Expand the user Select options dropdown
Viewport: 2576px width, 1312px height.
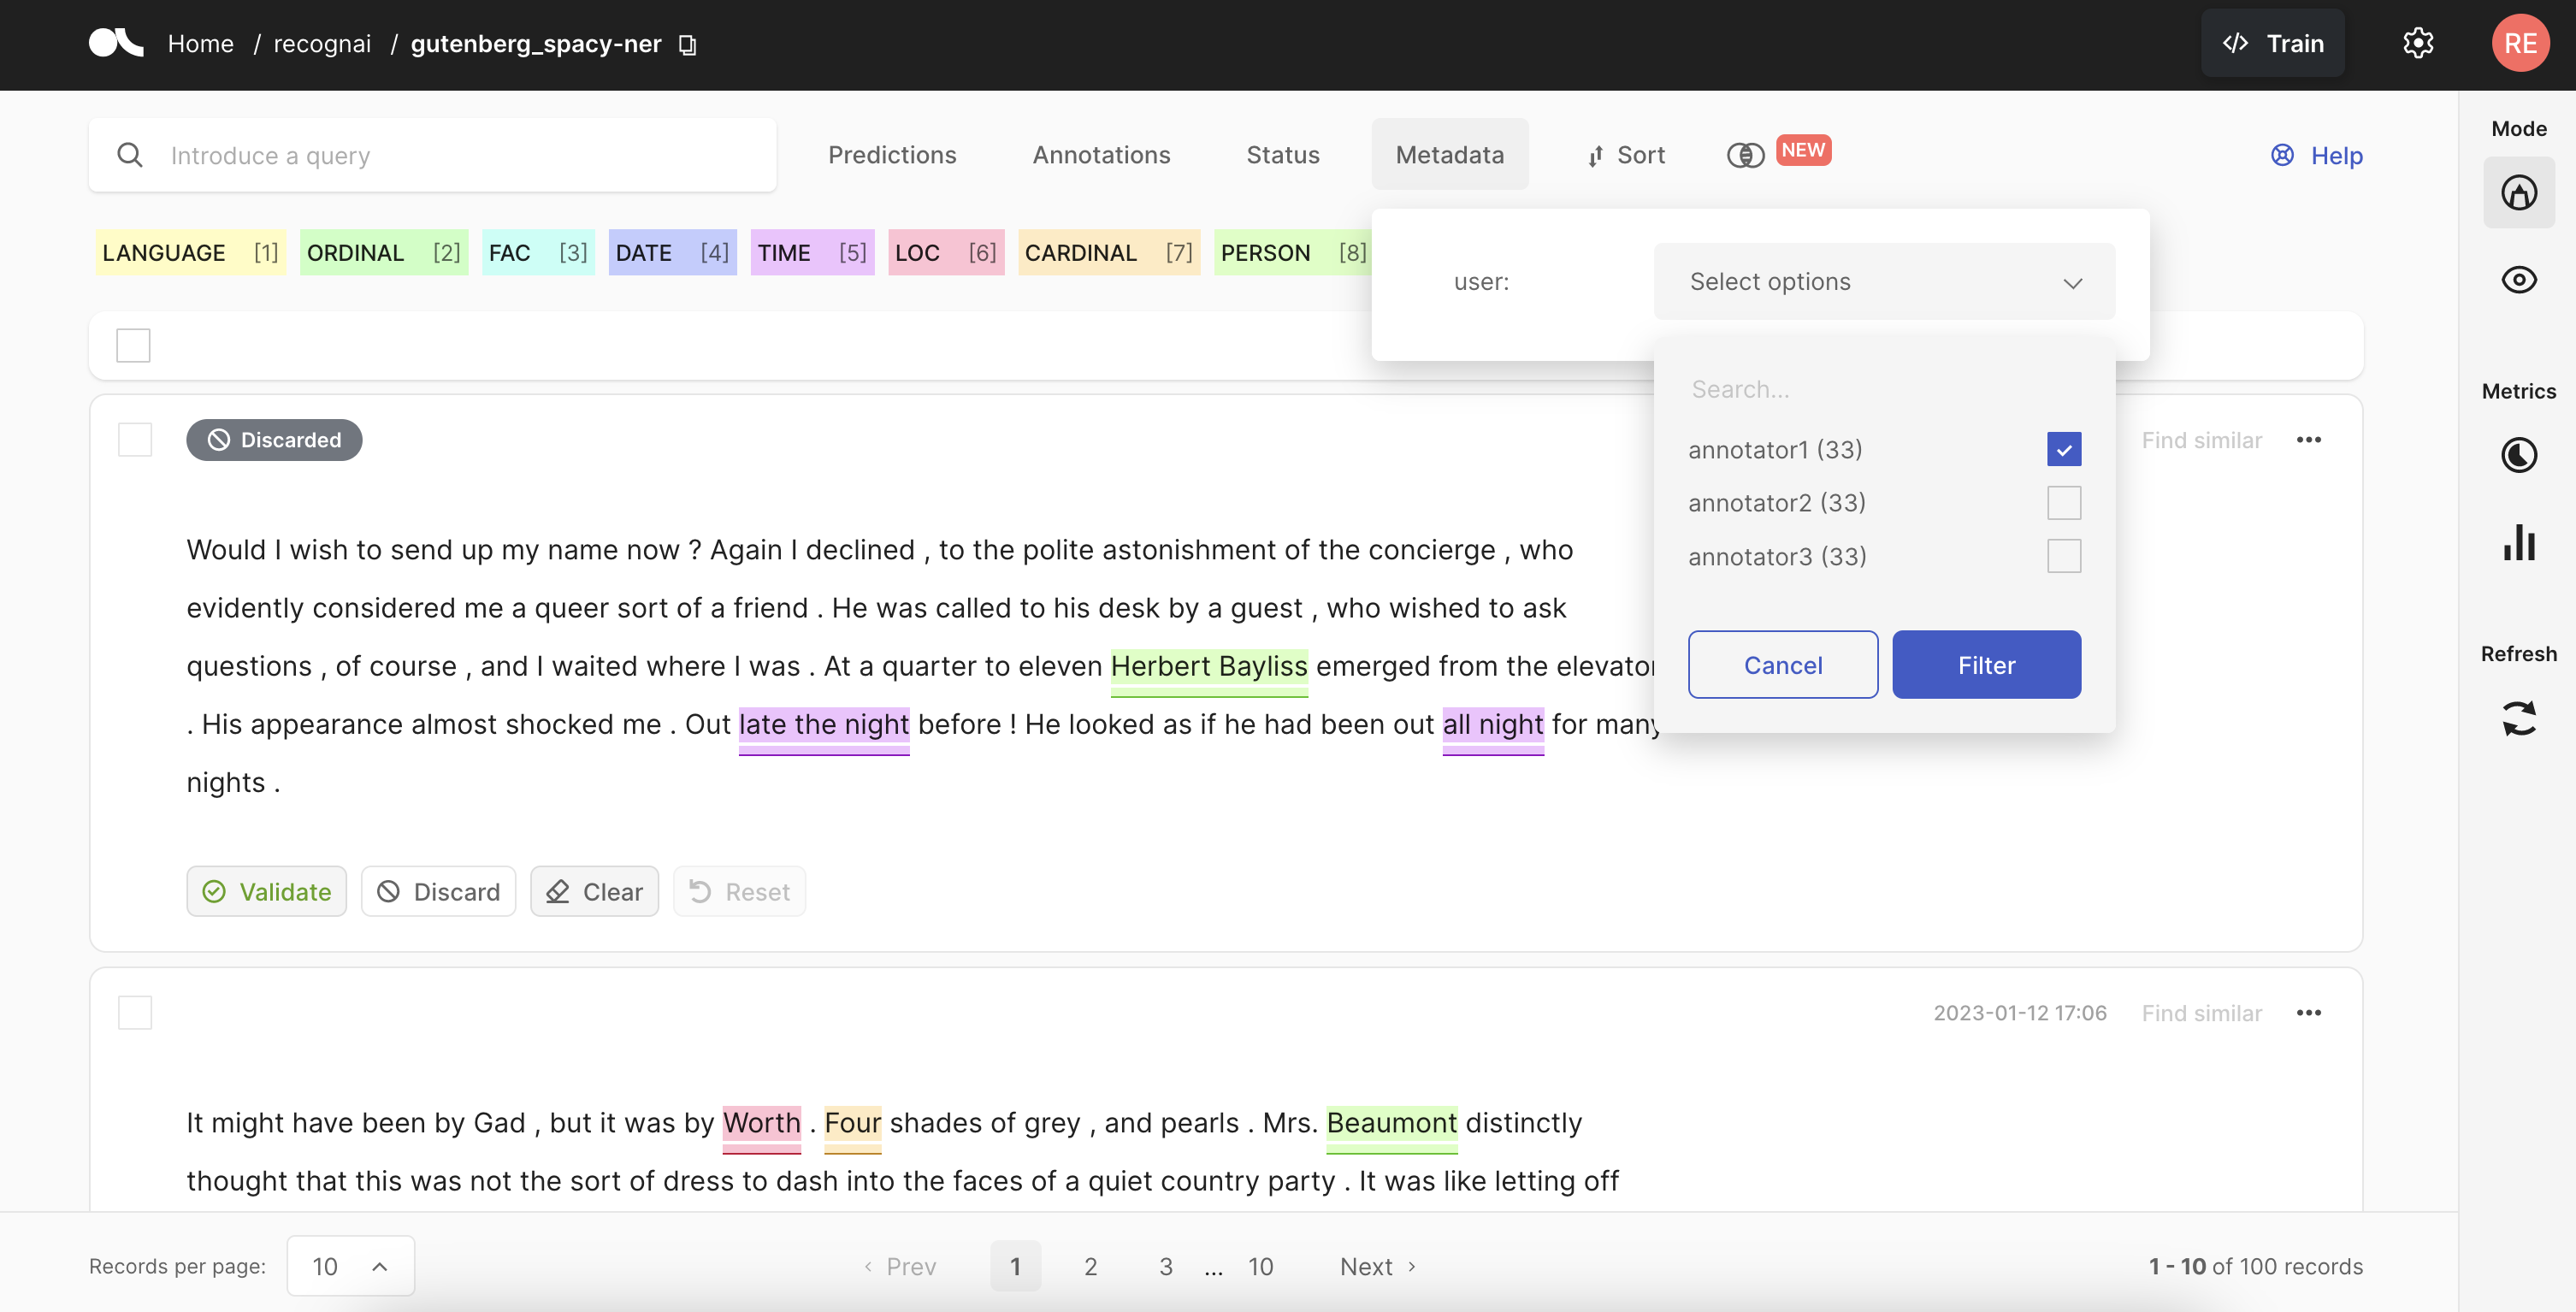coord(1884,282)
